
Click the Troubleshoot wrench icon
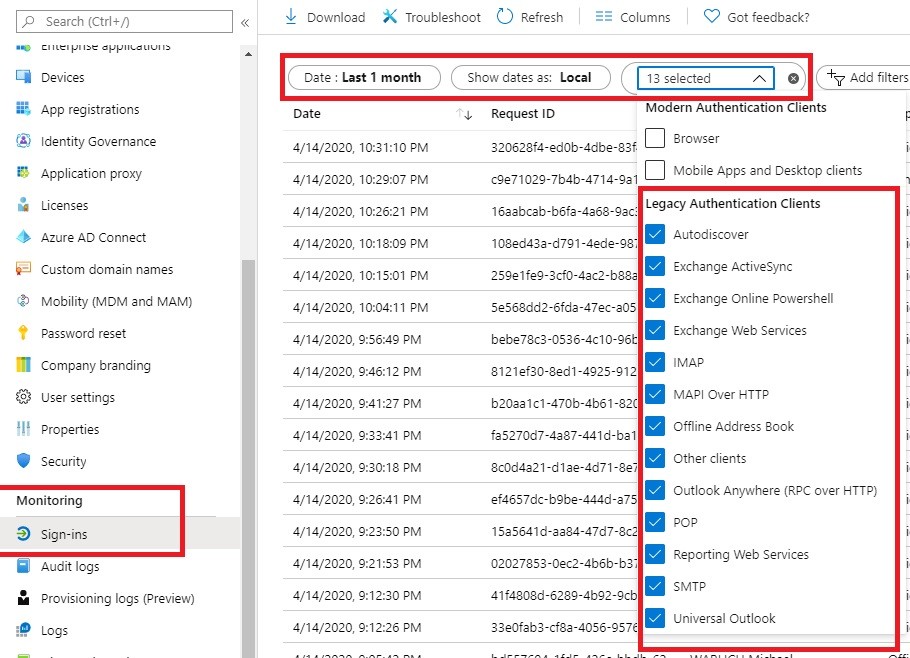click(389, 17)
